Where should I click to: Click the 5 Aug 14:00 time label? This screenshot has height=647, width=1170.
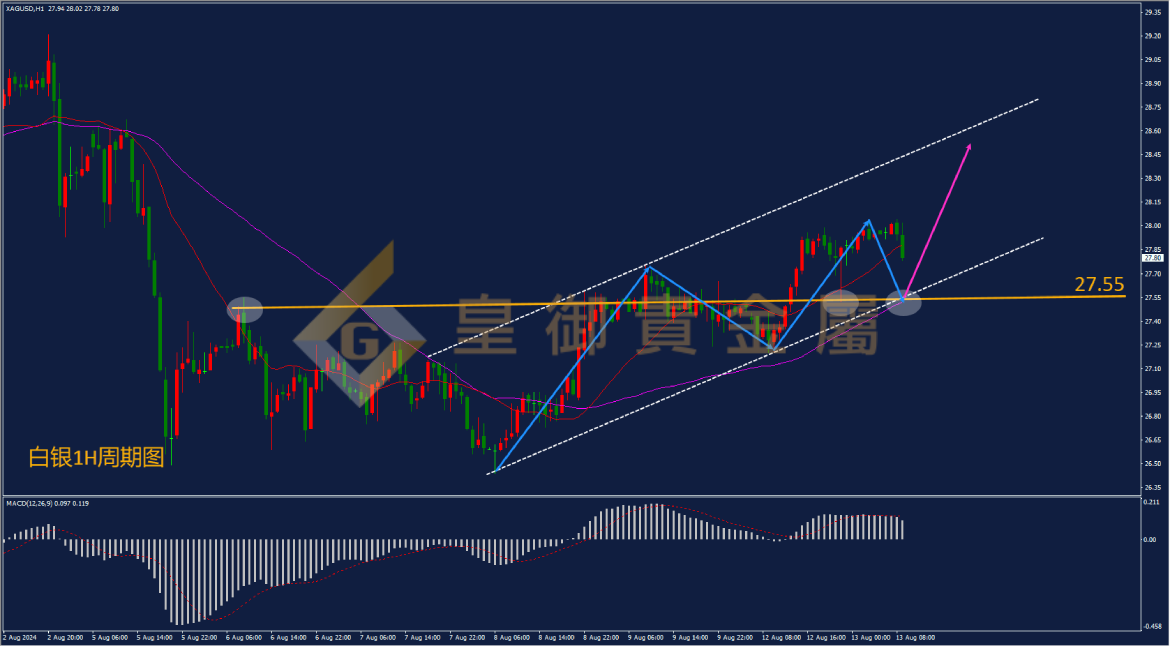(155, 638)
